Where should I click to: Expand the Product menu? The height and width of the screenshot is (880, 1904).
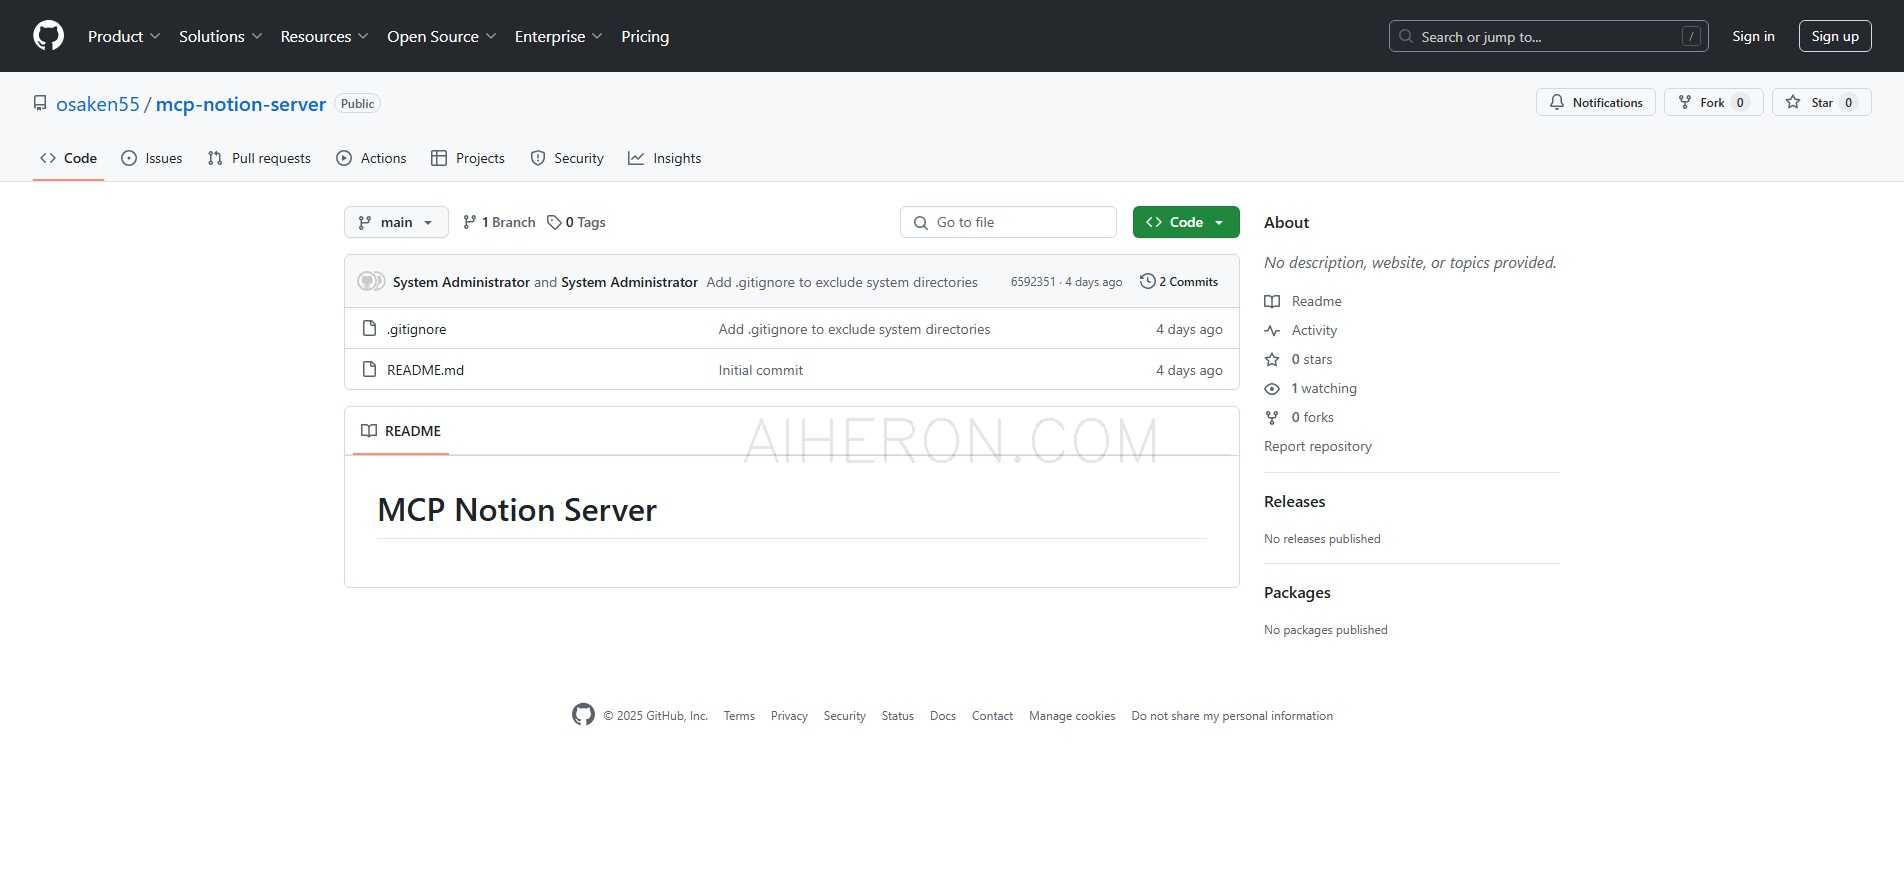click(124, 36)
